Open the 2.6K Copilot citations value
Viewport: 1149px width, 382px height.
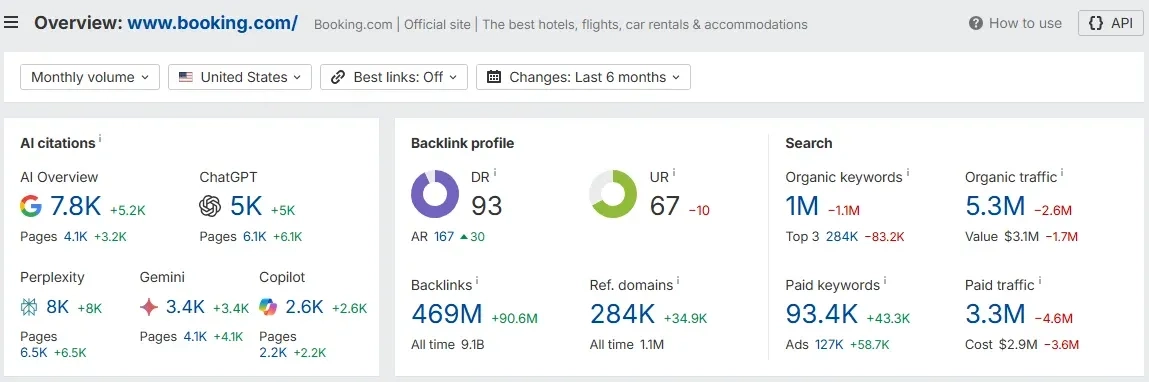[304, 307]
